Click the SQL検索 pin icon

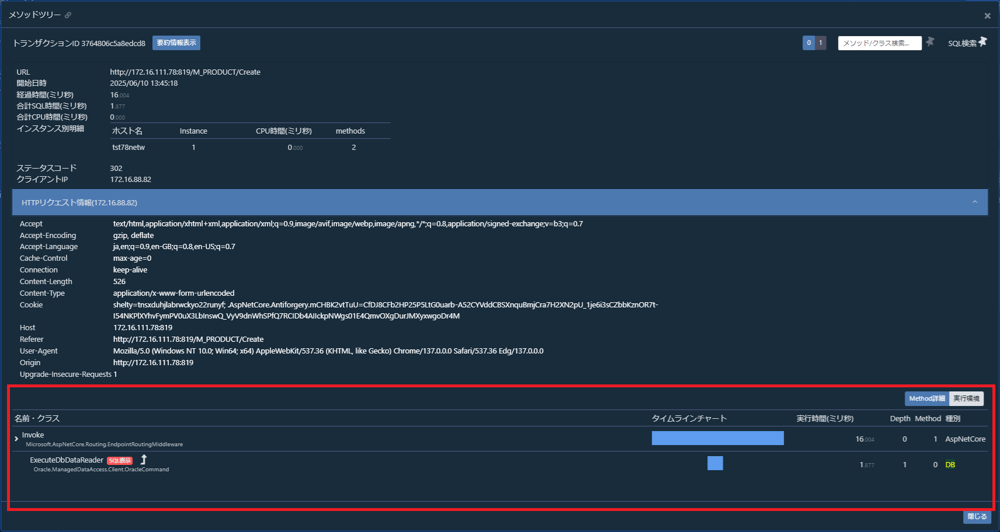(x=983, y=41)
